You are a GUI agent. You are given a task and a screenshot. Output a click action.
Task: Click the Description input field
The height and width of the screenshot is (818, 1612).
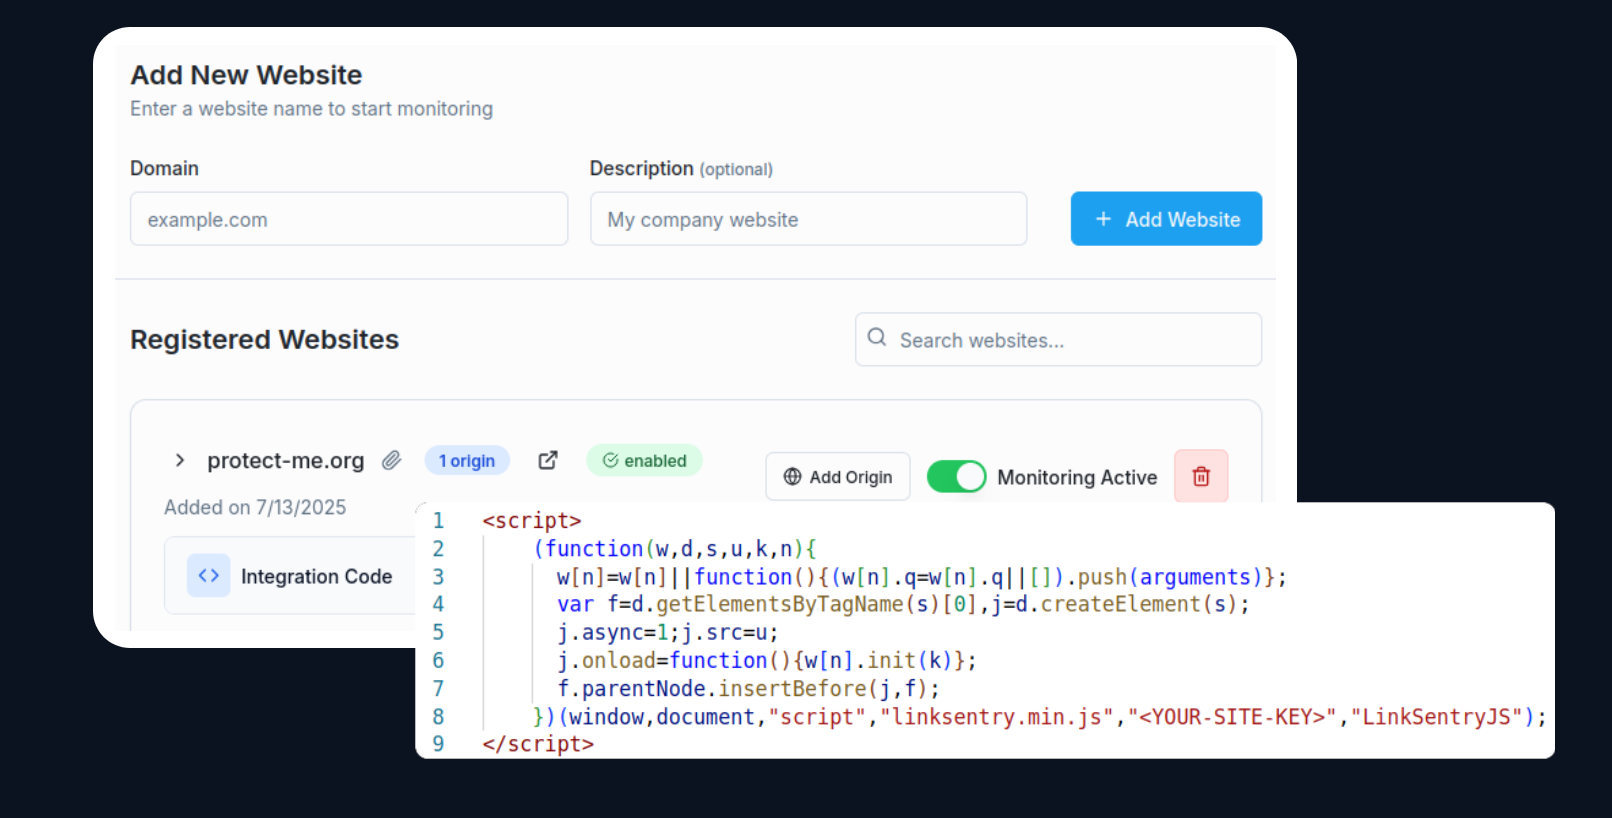point(809,219)
